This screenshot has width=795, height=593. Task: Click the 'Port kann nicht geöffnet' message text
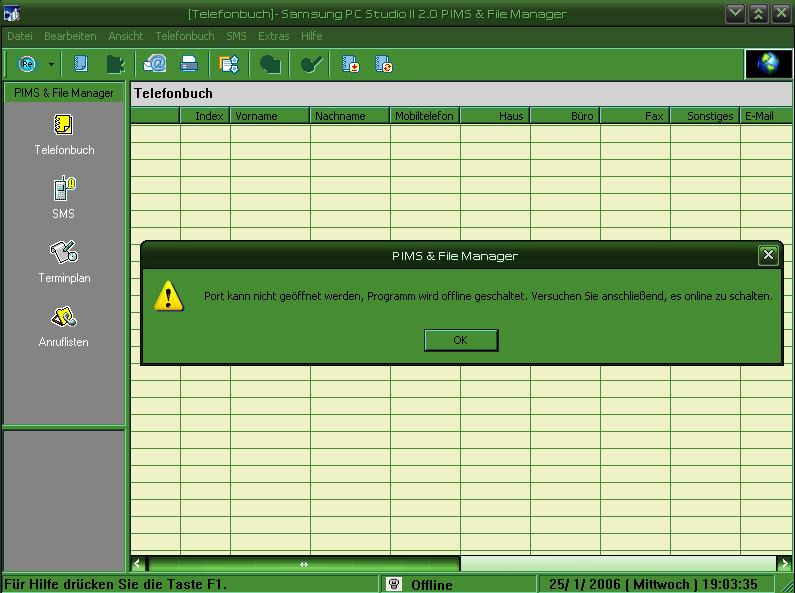point(488,296)
